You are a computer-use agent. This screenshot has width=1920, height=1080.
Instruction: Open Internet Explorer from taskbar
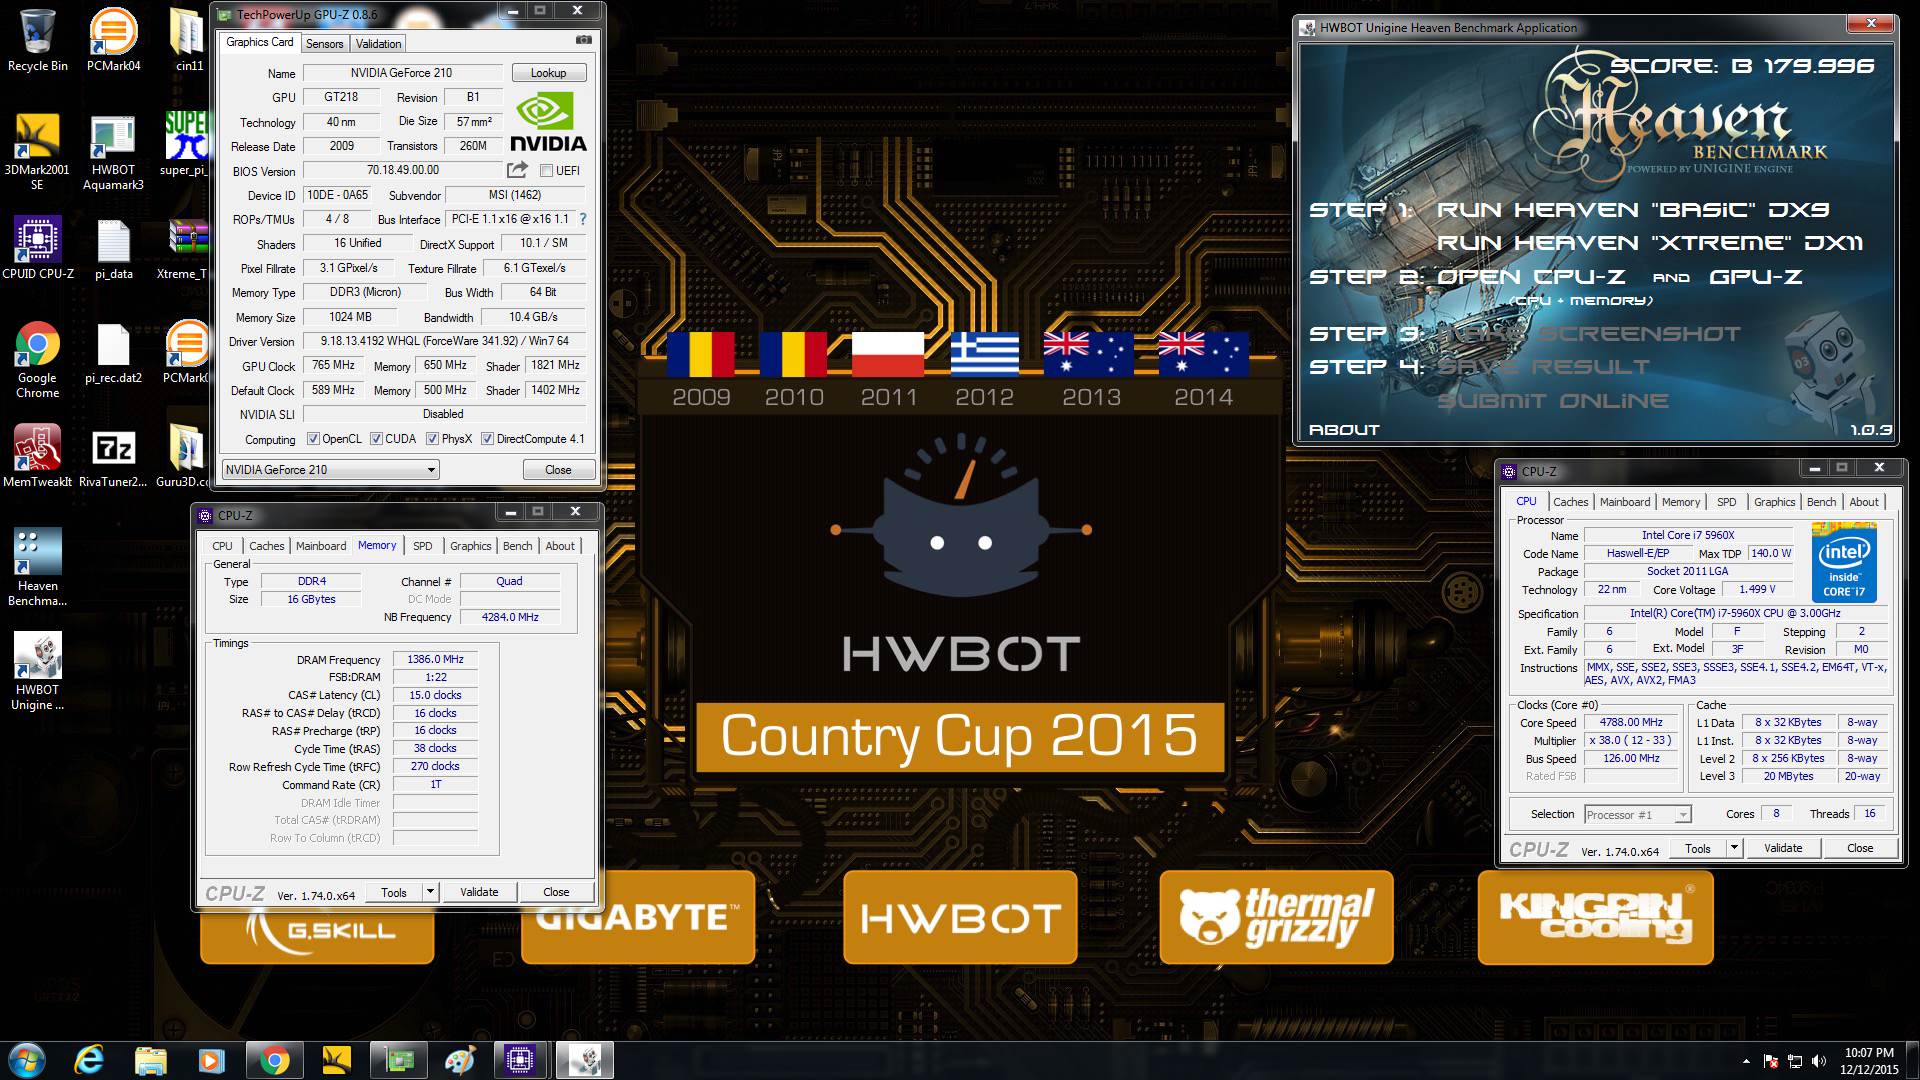pyautogui.click(x=89, y=1060)
